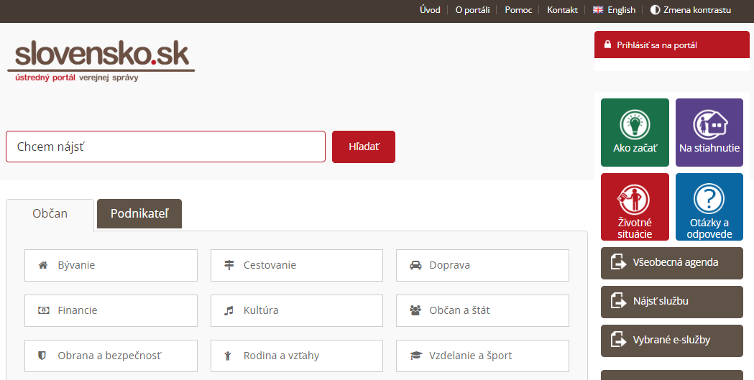This screenshot has height=380, width=754.
Task: Click the UK flag icon next to English
Action: point(598,10)
